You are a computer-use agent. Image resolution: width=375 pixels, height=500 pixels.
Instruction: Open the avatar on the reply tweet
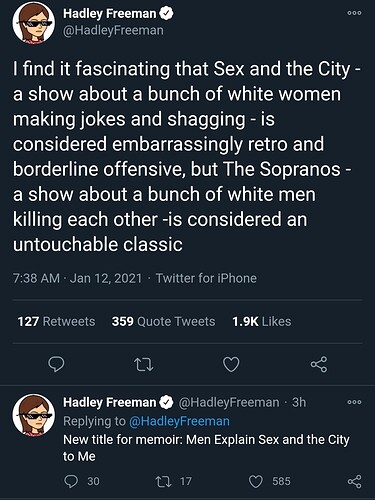(34, 415)
